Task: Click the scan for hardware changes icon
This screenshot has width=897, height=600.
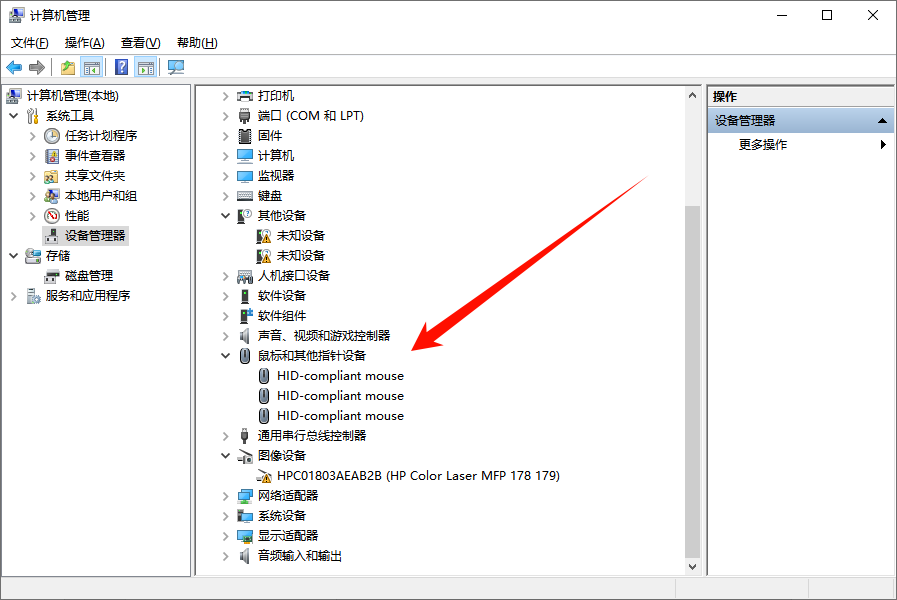Action: click(176, 67)
